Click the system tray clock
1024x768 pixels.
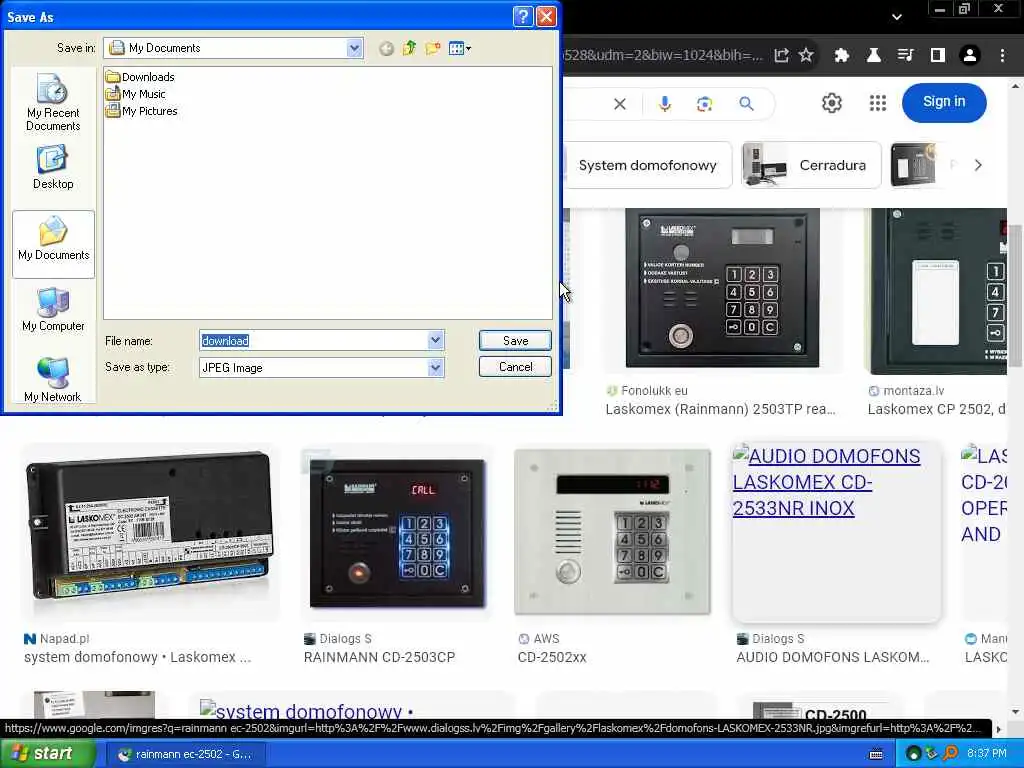[x=987, y=754]
